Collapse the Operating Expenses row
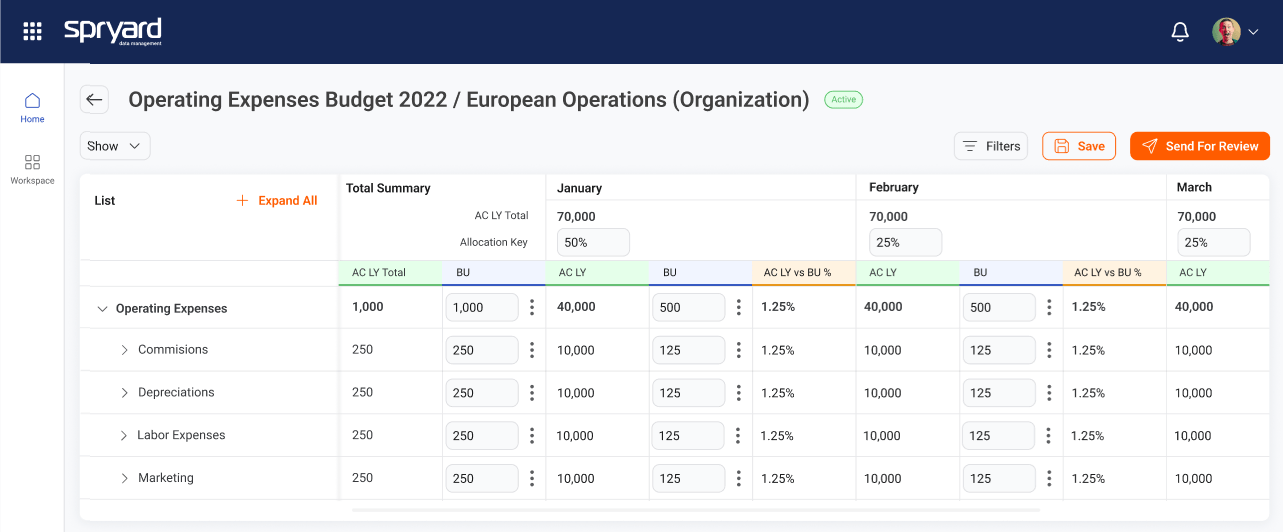 (x=102, y=309)
